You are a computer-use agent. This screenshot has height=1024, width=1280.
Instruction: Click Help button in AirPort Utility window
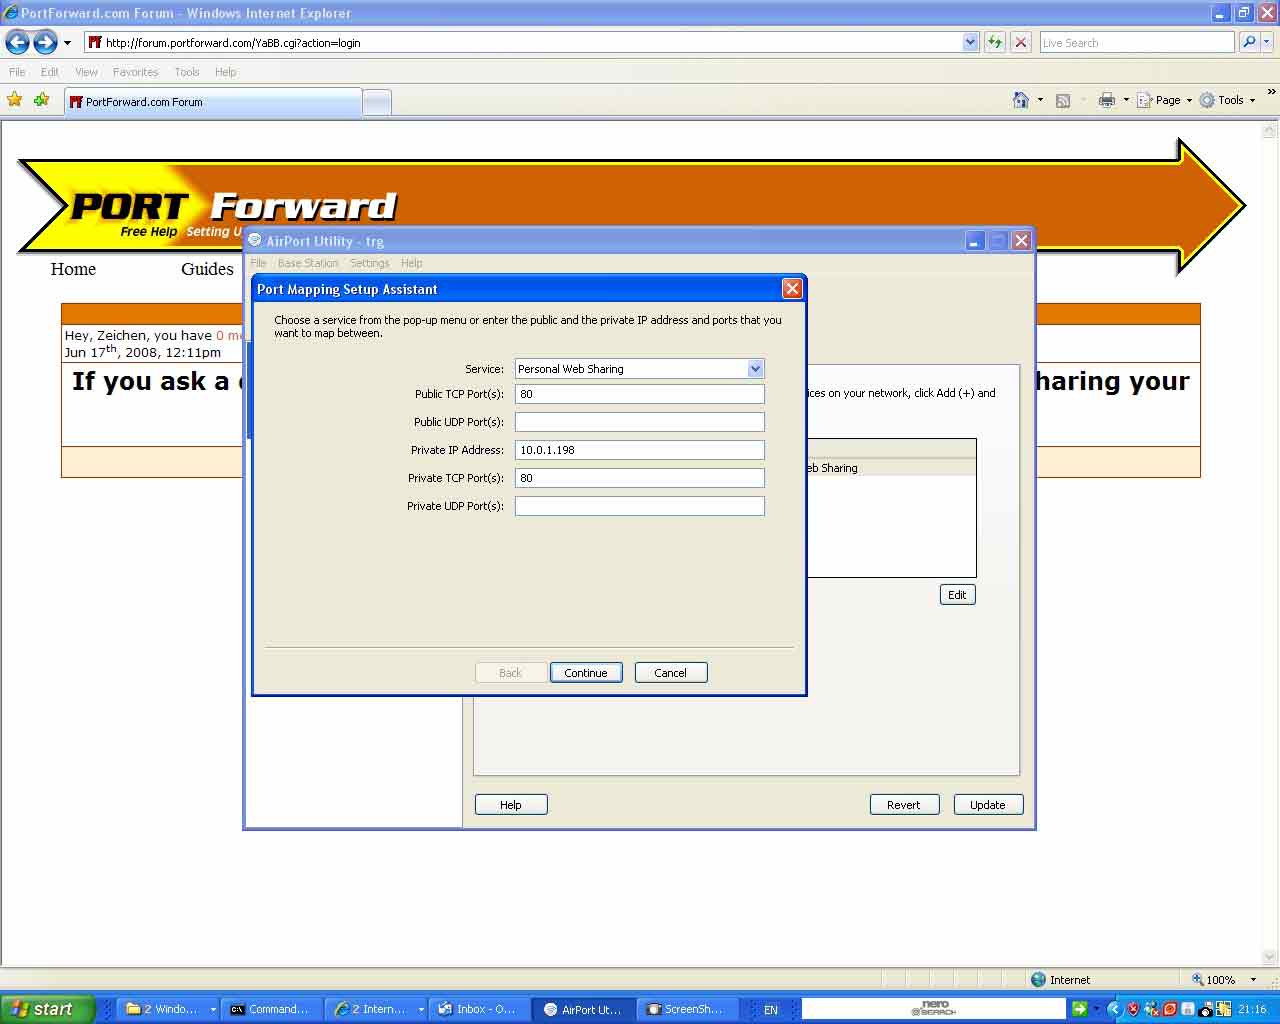click(511, 805)
